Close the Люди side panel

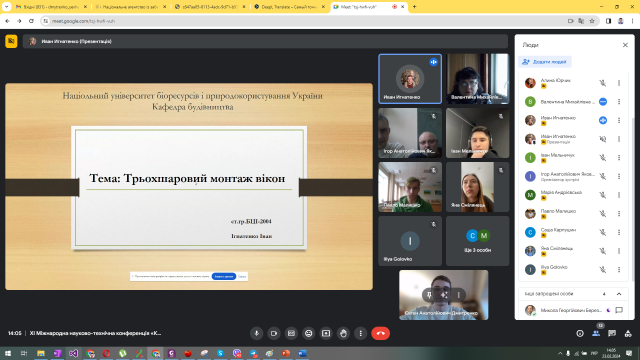(625, 45)
